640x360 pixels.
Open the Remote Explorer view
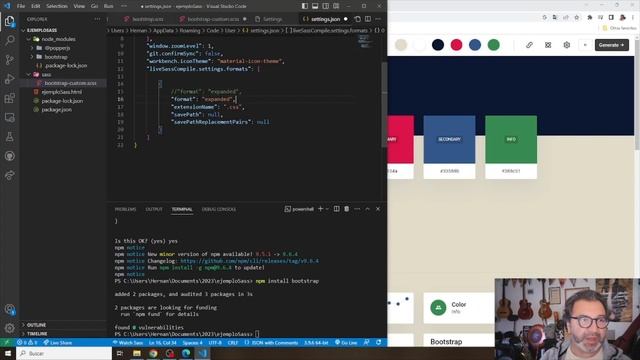coord(9,118)
